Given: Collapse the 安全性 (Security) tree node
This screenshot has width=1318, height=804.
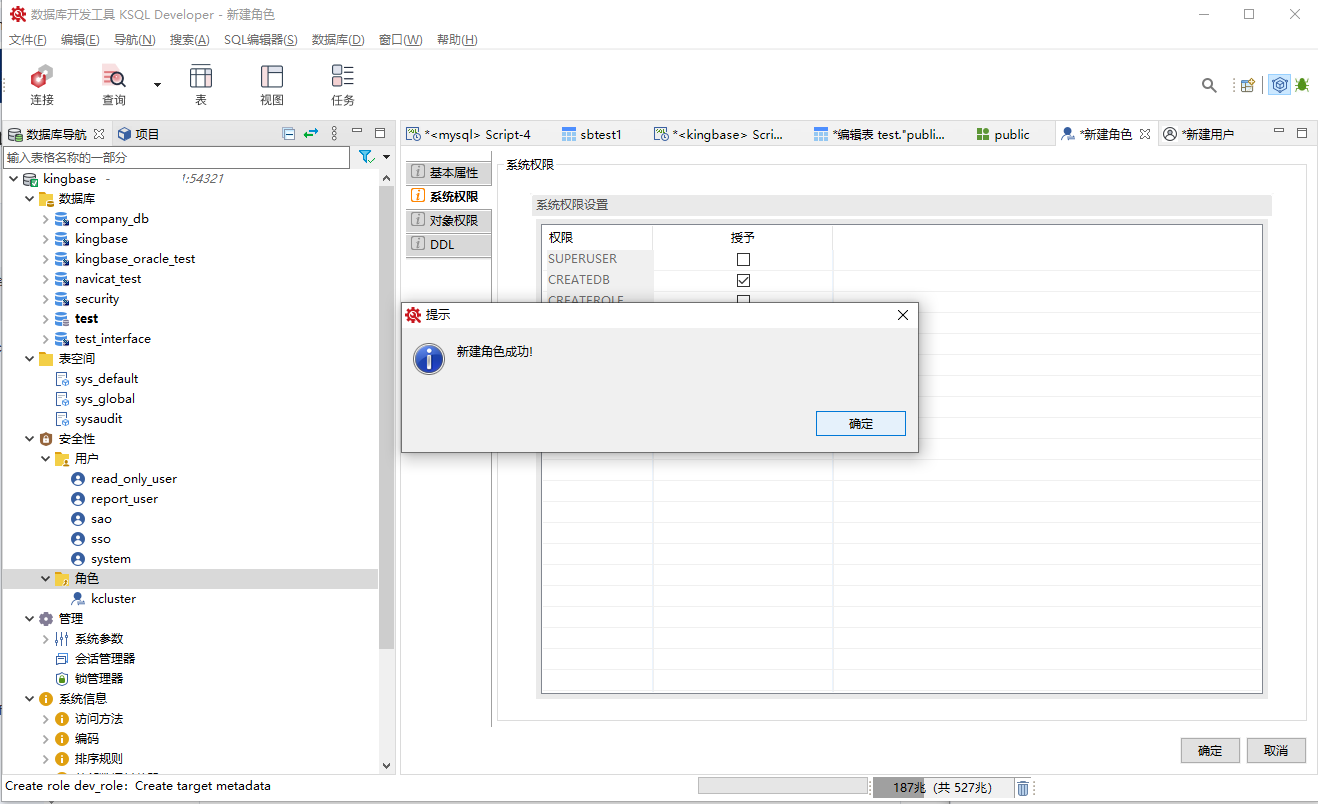Looking at the screenshot, I should pos(29,439).
